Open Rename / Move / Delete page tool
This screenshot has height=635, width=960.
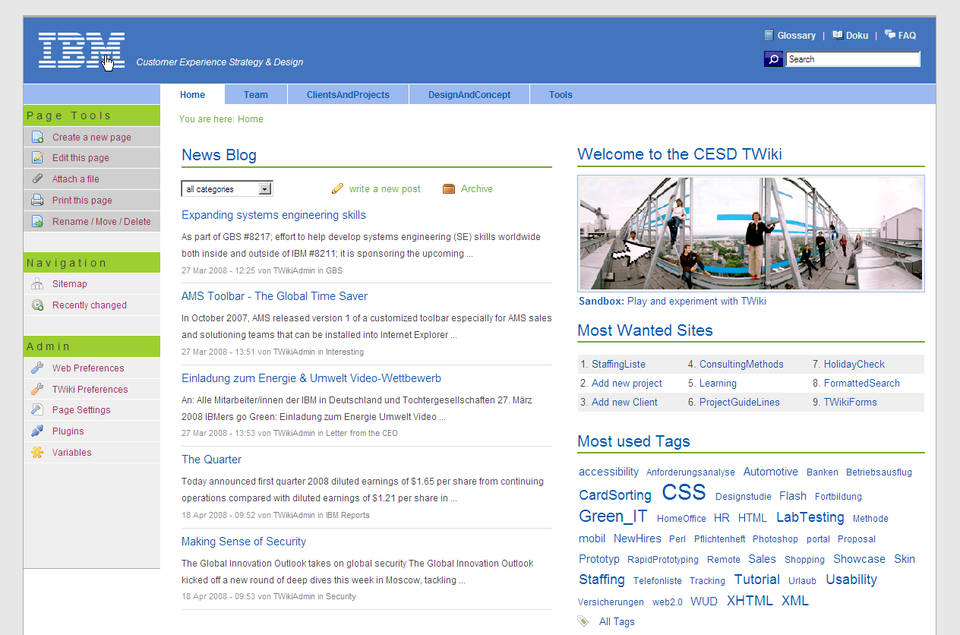(x=101, y=222)
